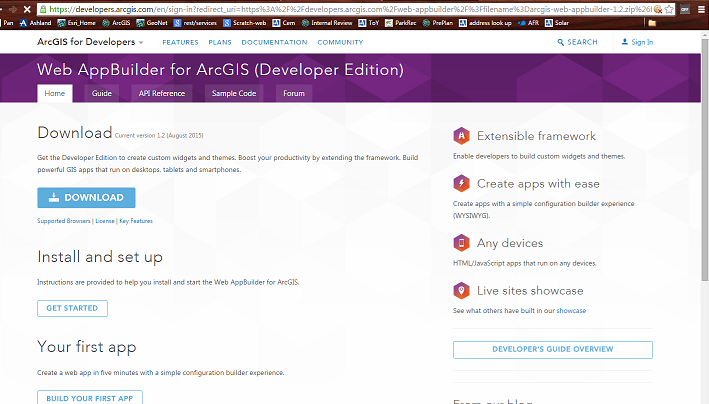Click the blue DOWNLOAD button
The height and width of the screenshot is (404, 709).
pyautogui.click(x=86, y=198)
